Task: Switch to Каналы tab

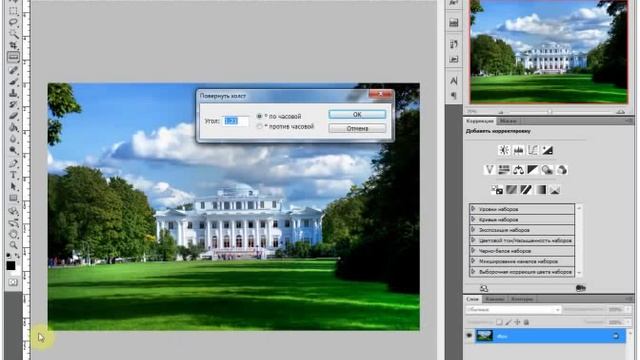Action: 495,299
